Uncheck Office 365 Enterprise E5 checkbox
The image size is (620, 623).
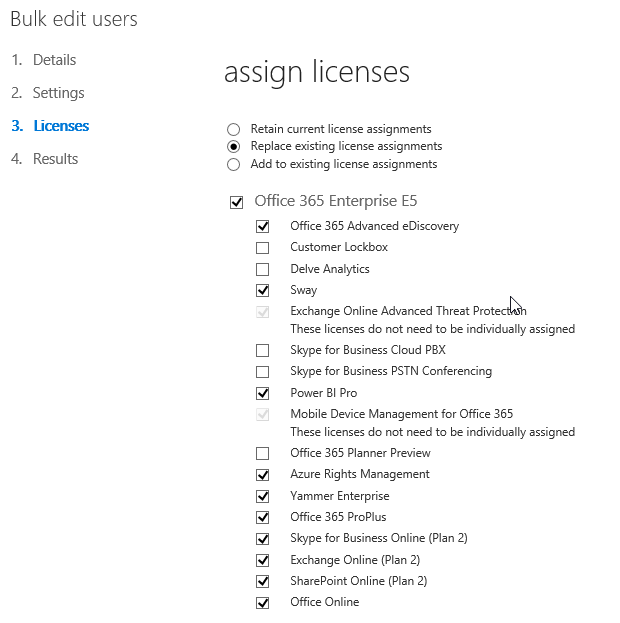tap(236, 202)
